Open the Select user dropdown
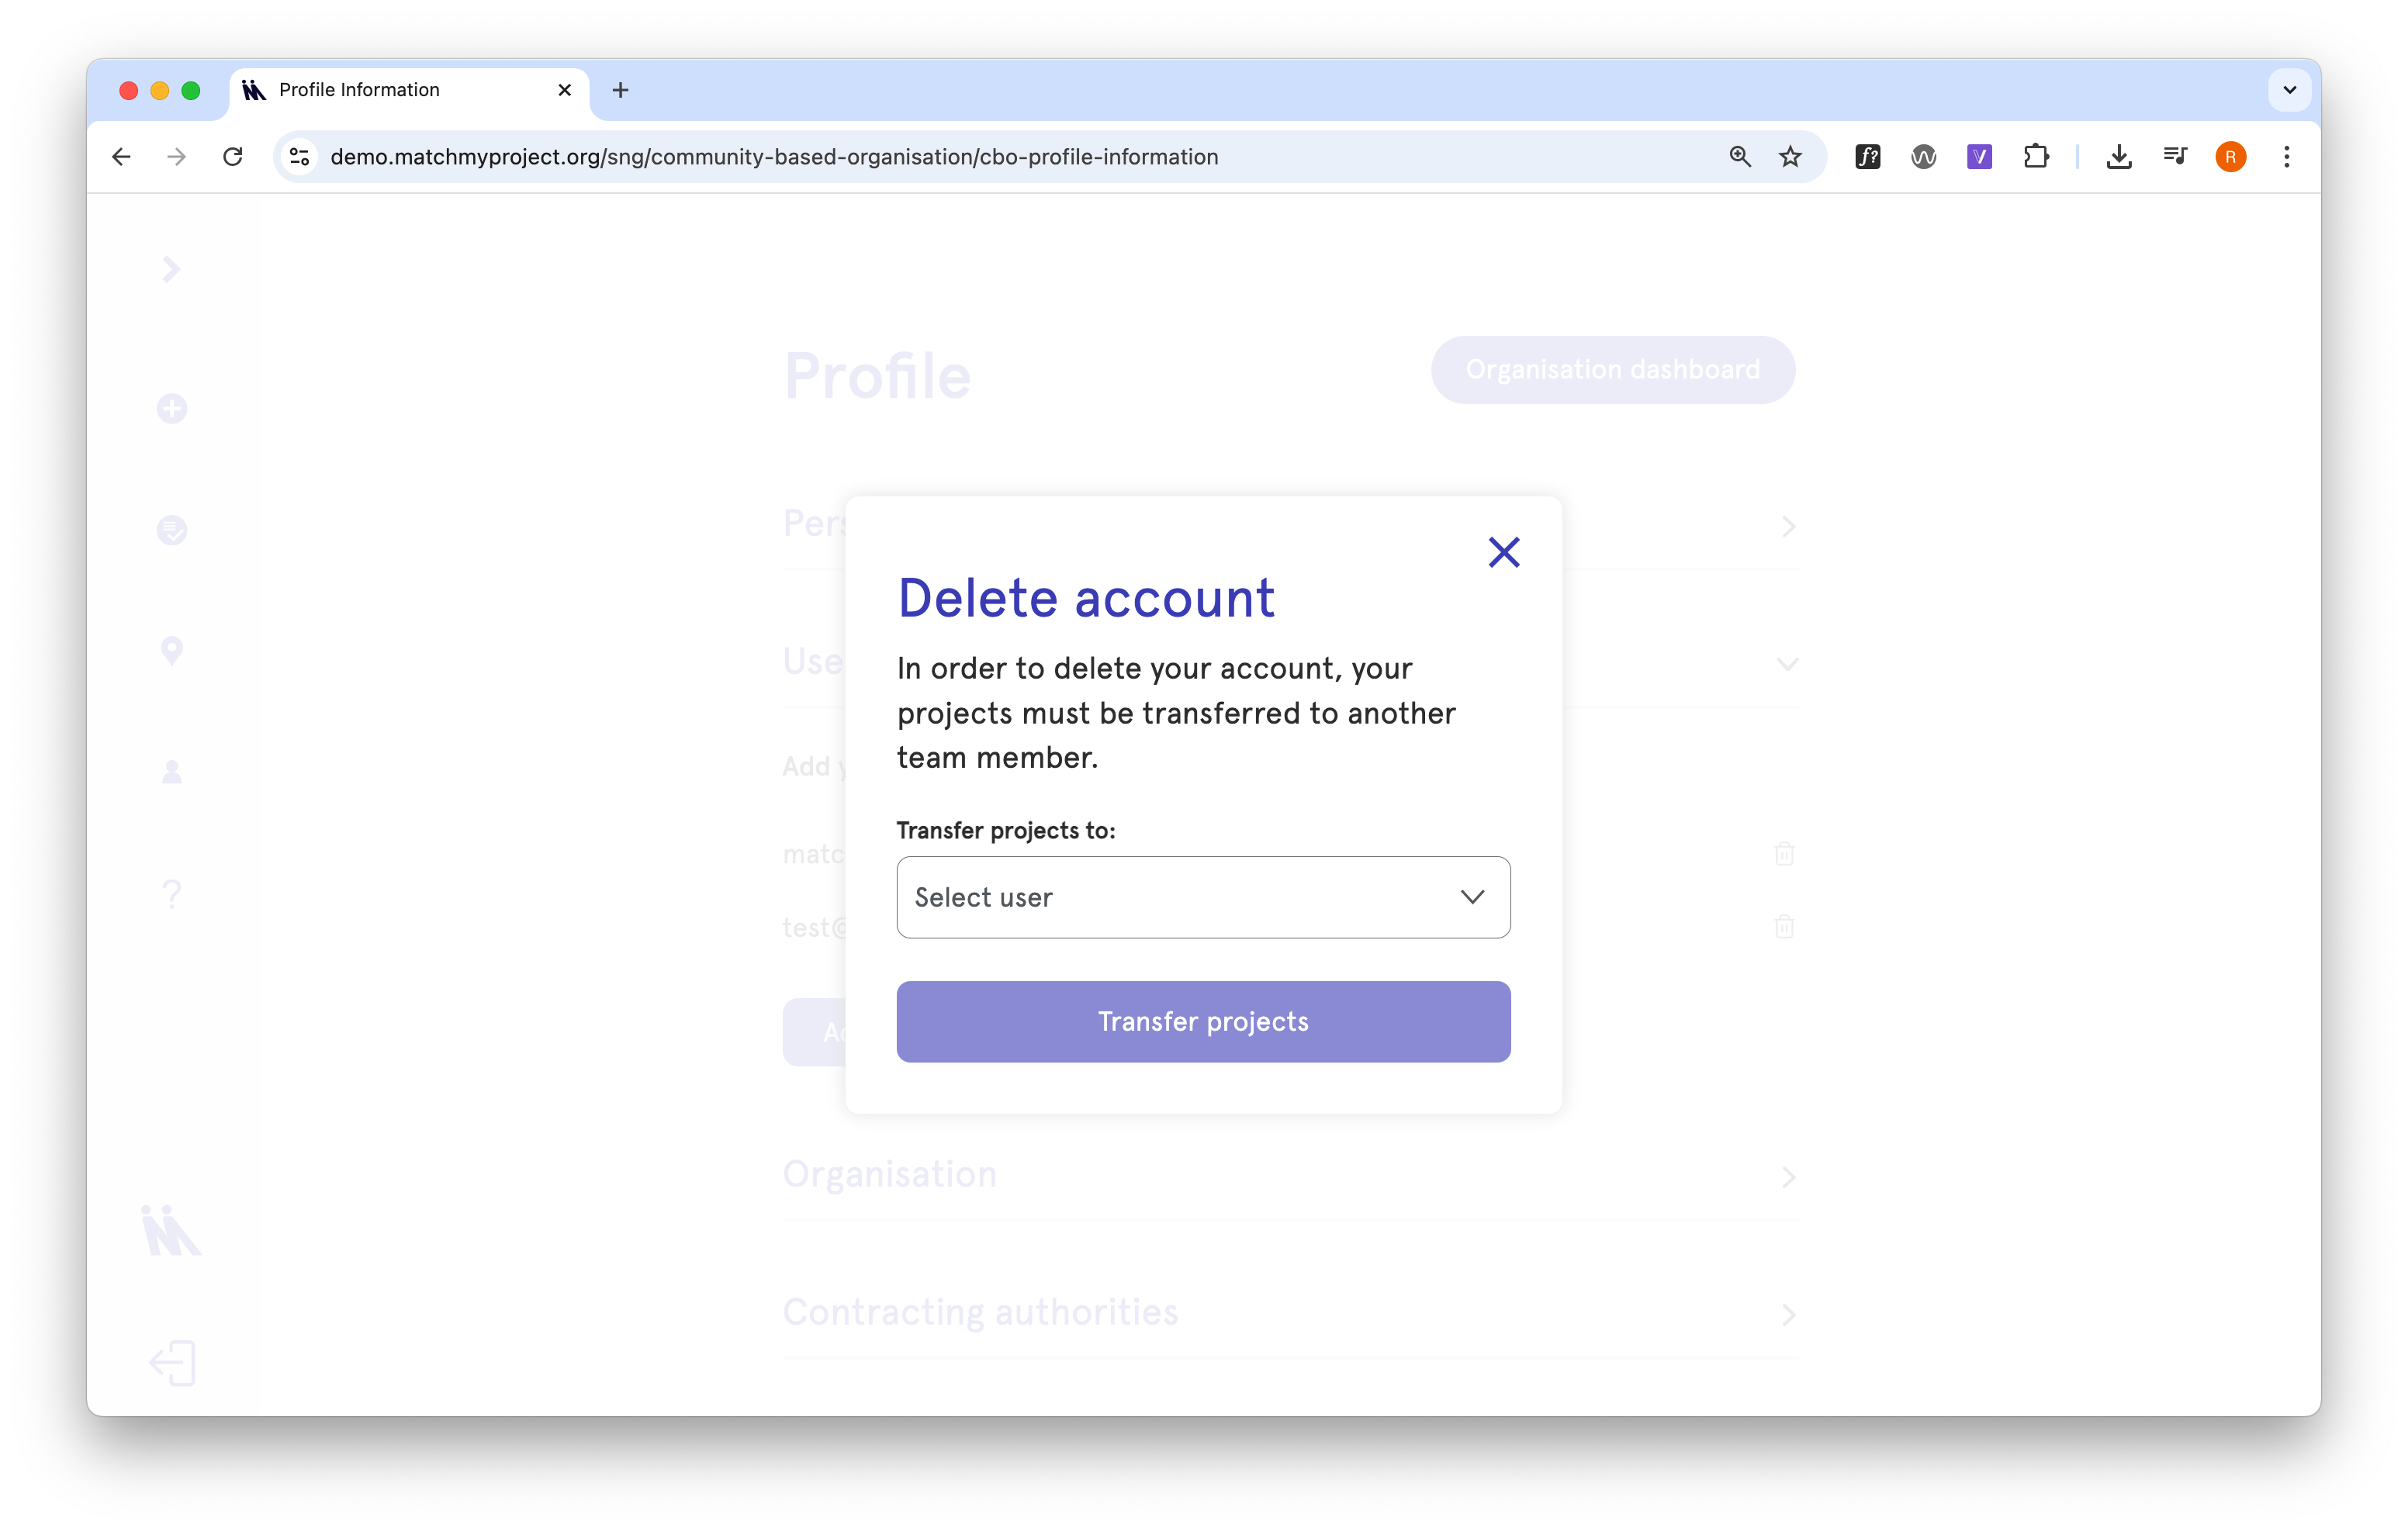 [1203, 897]
